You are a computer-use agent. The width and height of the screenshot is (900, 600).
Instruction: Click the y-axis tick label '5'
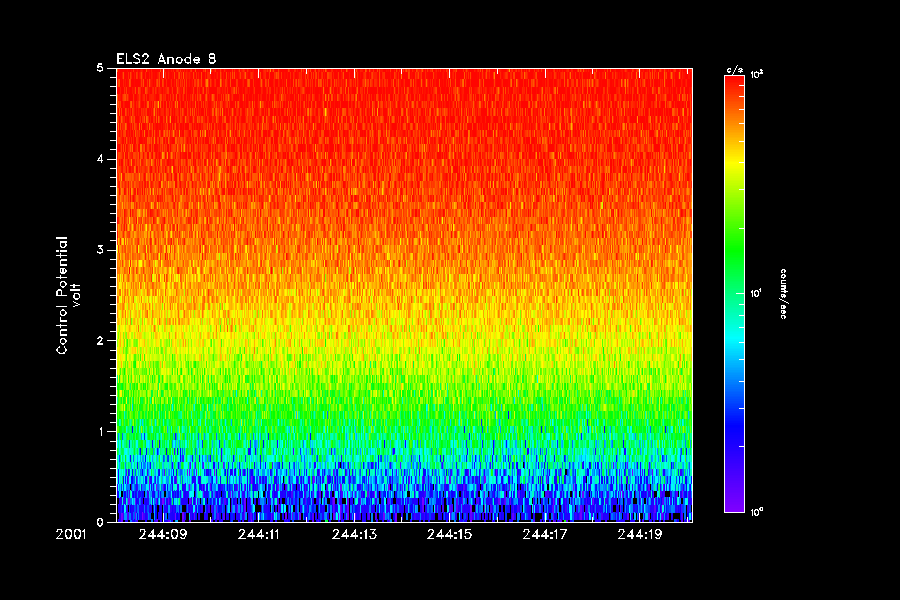[x=100, y=68]
